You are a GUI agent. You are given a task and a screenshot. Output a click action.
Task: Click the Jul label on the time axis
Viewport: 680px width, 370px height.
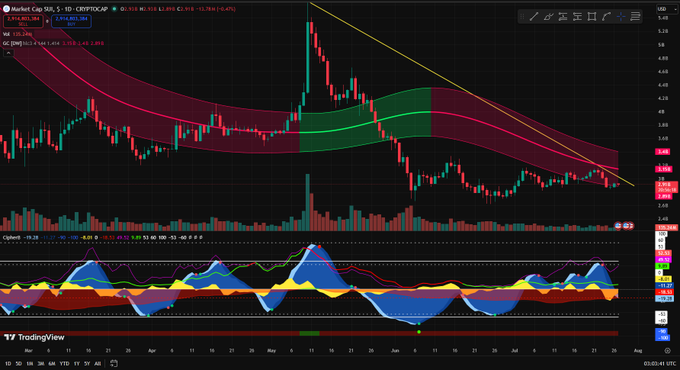[515, 350]
